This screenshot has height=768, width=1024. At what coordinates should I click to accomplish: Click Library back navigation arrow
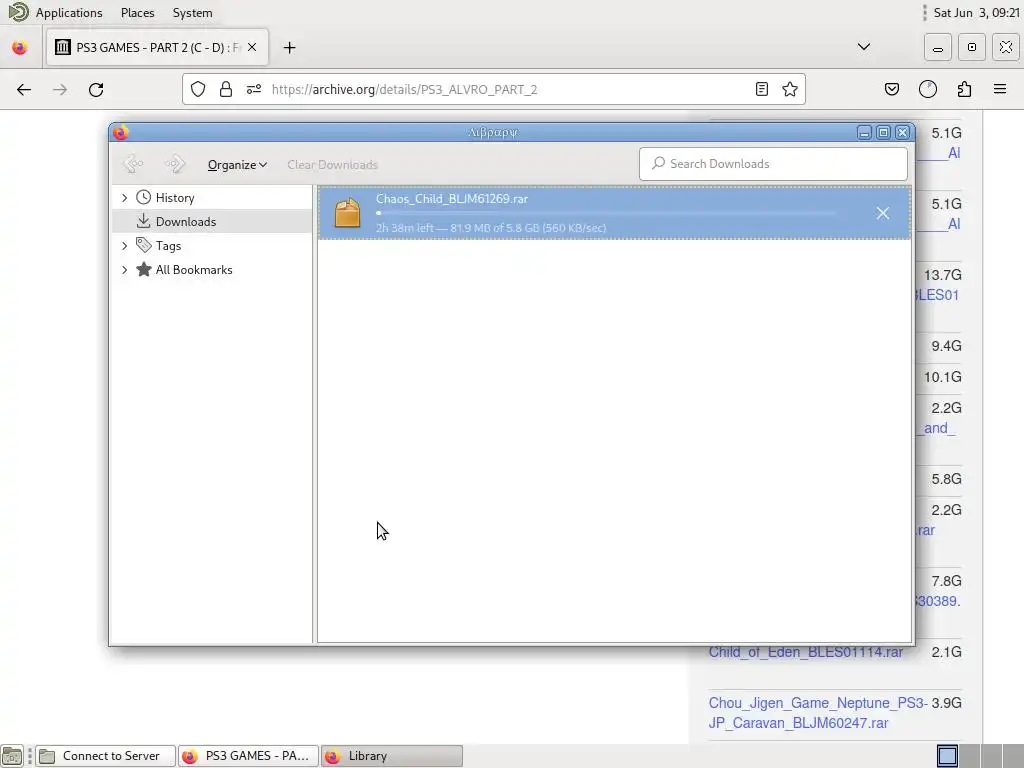click(x=133, y=164)
